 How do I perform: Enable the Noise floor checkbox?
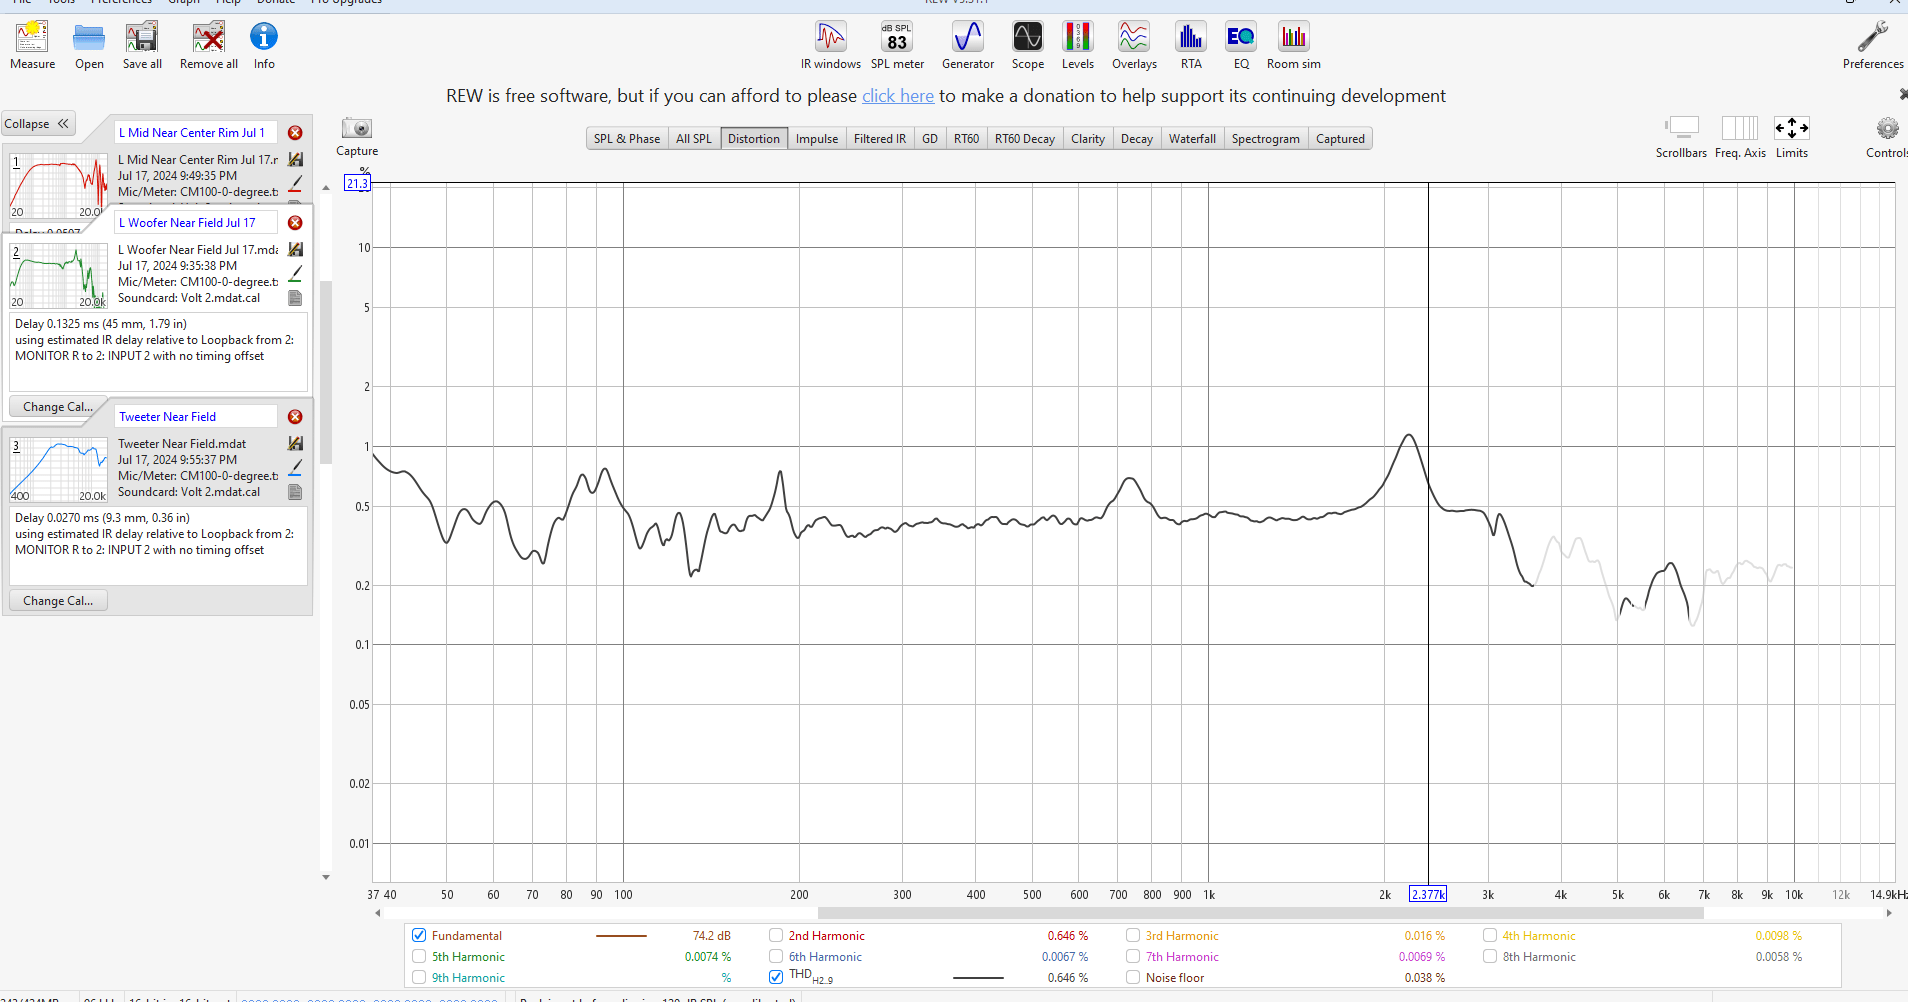pos(1133,978)
